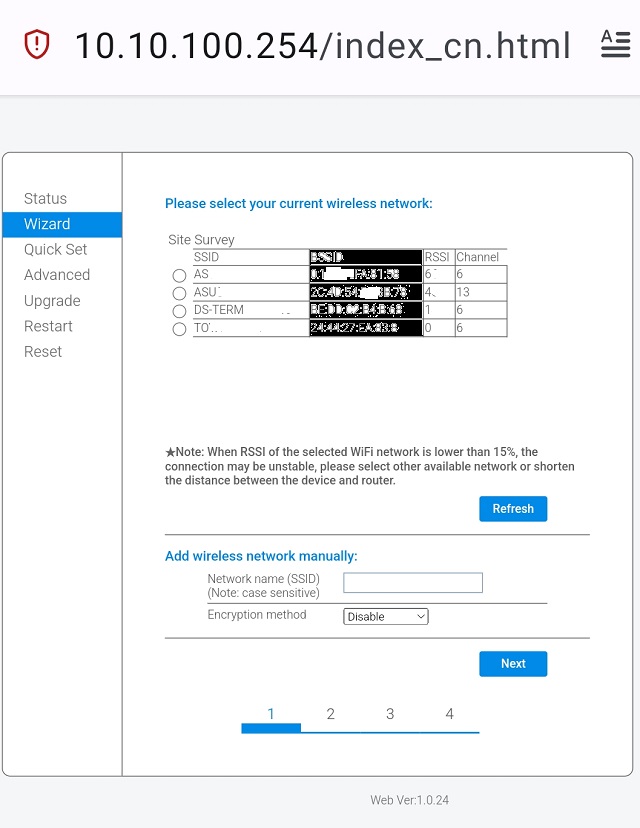Open the Status menu item

(46, 199)
